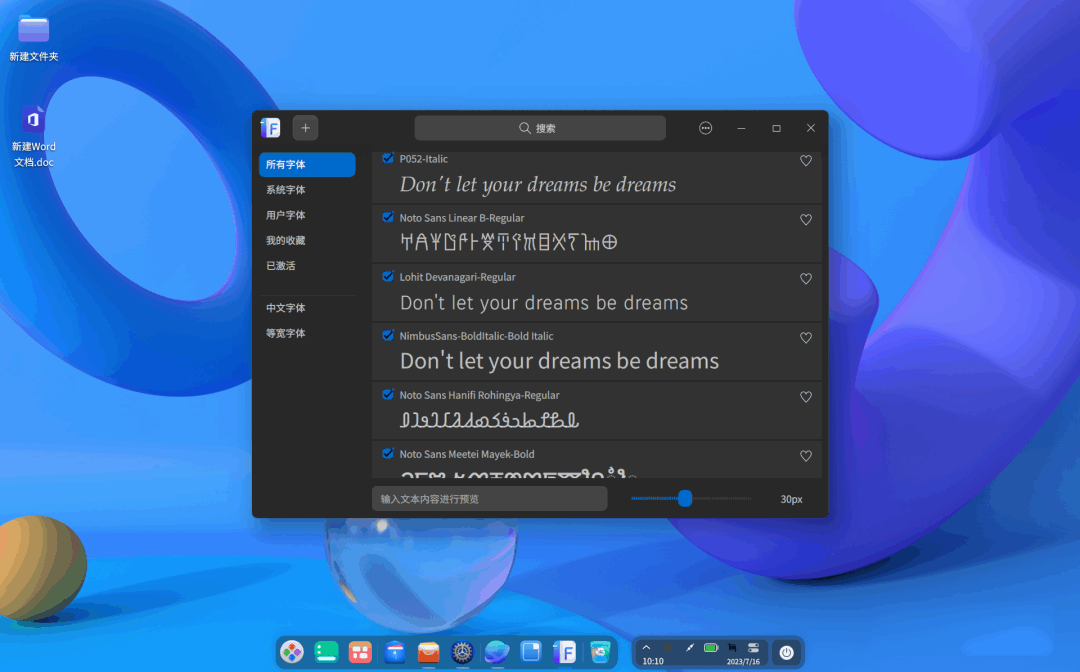The width and height of the screenshot is (1080, 672).
Task: Favorite the P052-Italic font
Action: coord(805,160)
